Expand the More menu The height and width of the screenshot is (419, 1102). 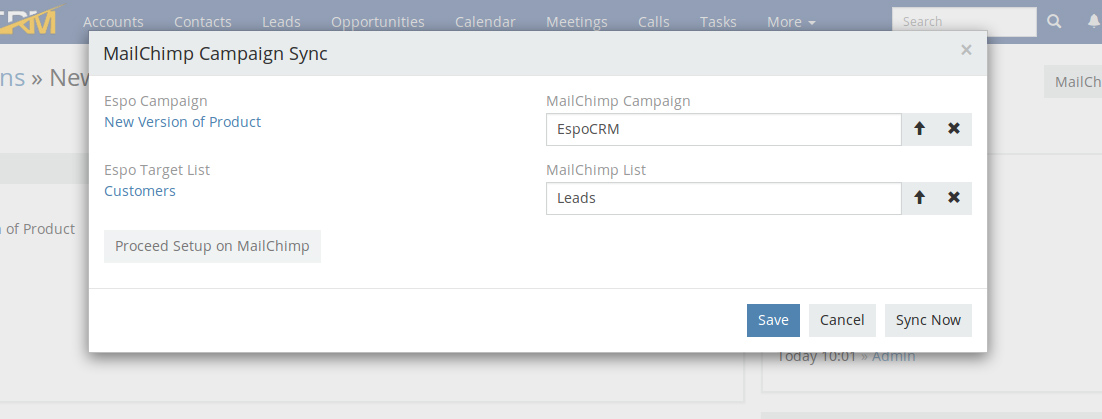[x=791, y=22]
